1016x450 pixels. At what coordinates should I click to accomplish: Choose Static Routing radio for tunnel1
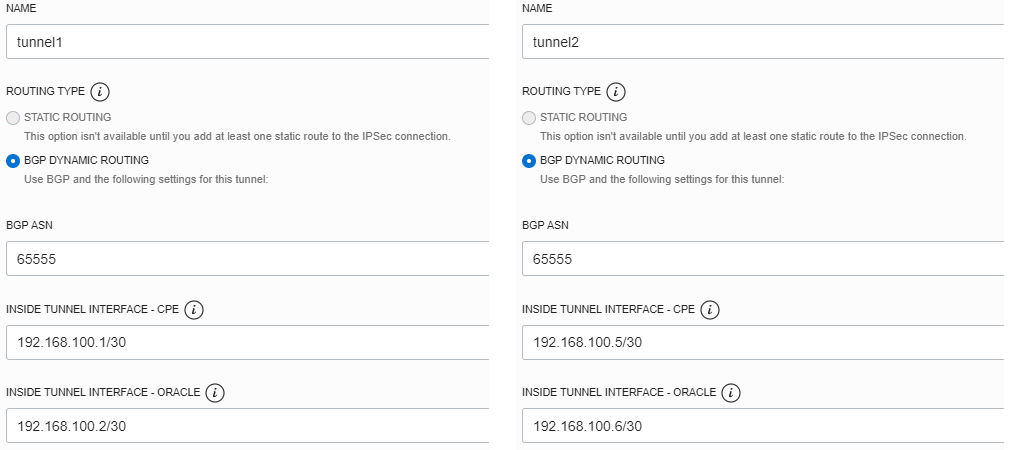[x=13, y=117]
